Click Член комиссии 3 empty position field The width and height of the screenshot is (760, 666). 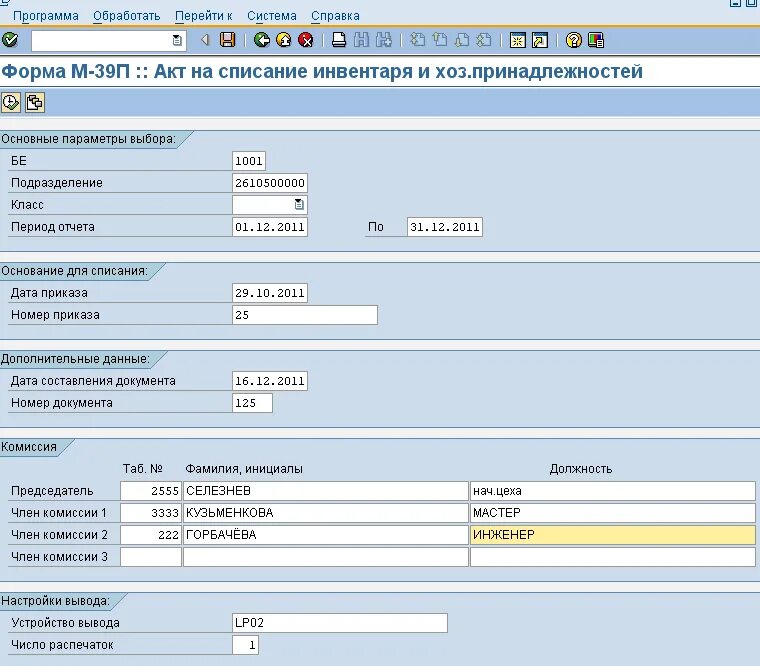613,557
